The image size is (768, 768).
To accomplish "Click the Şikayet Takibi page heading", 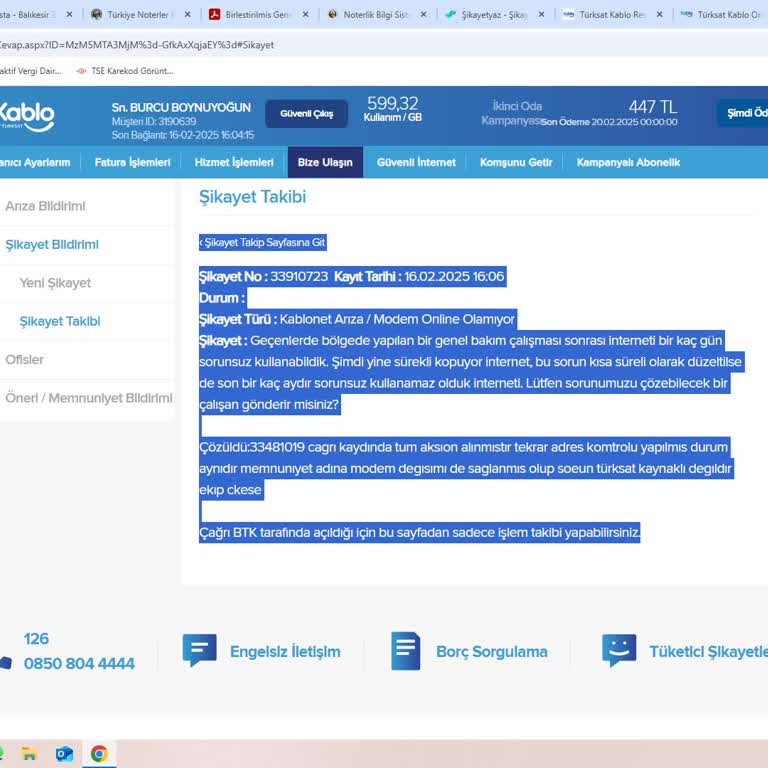I will [252, 197].
